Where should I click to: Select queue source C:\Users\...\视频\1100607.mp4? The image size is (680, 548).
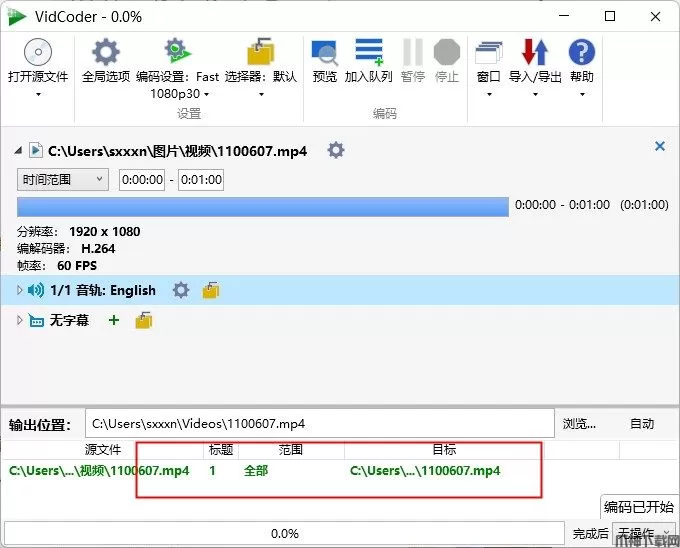tap(99, 471)
